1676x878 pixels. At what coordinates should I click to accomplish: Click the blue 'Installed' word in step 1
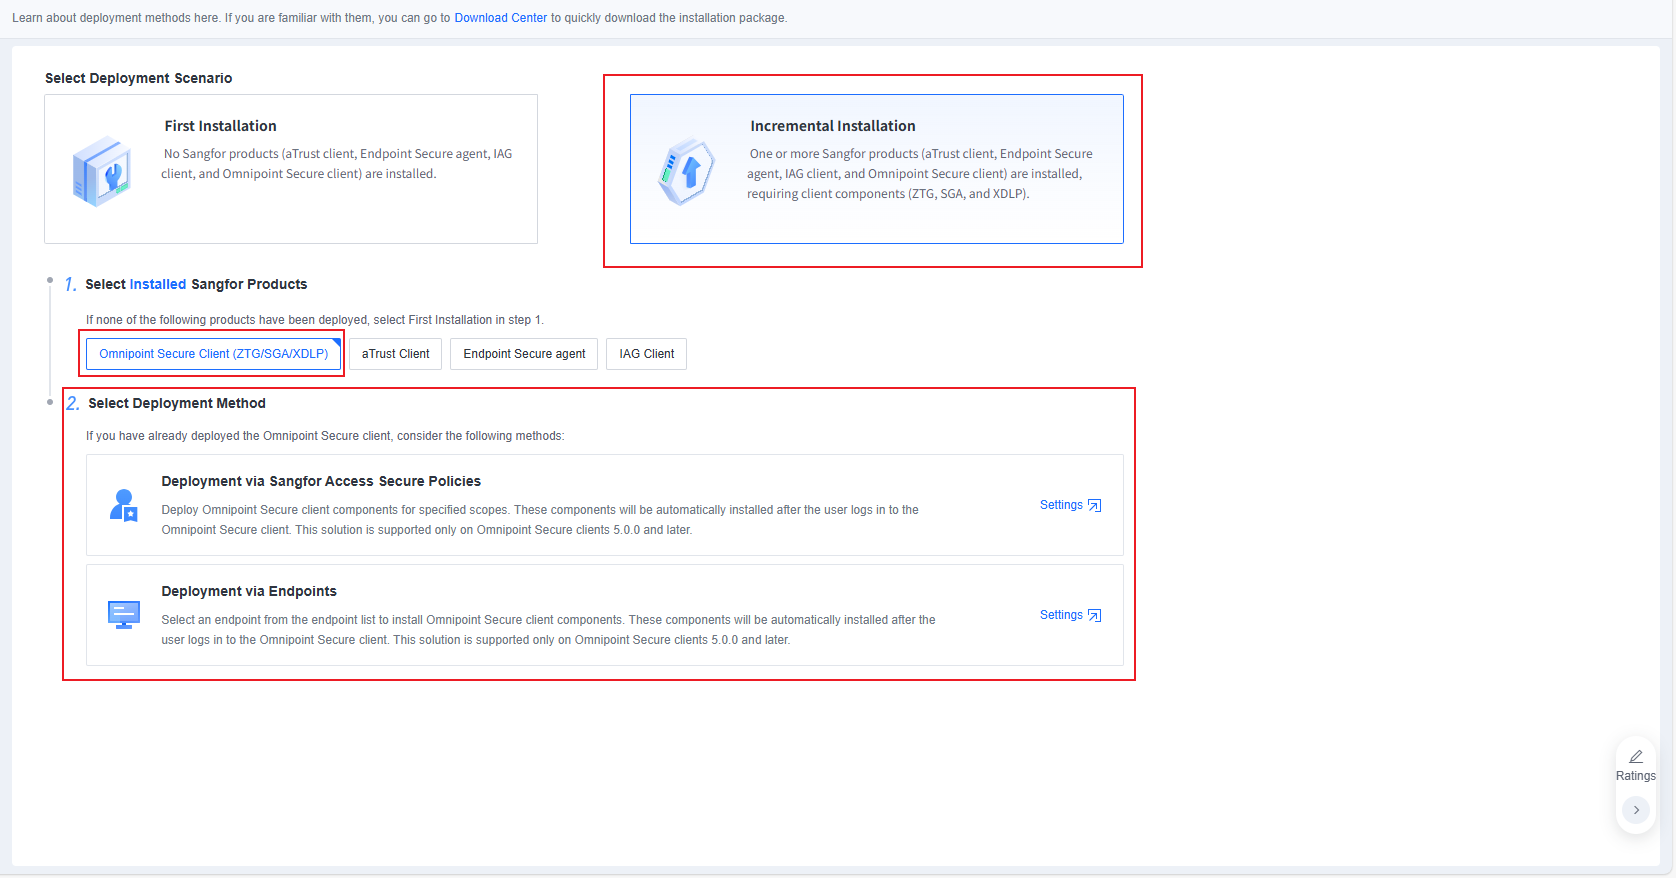click(x=158, y=284)
